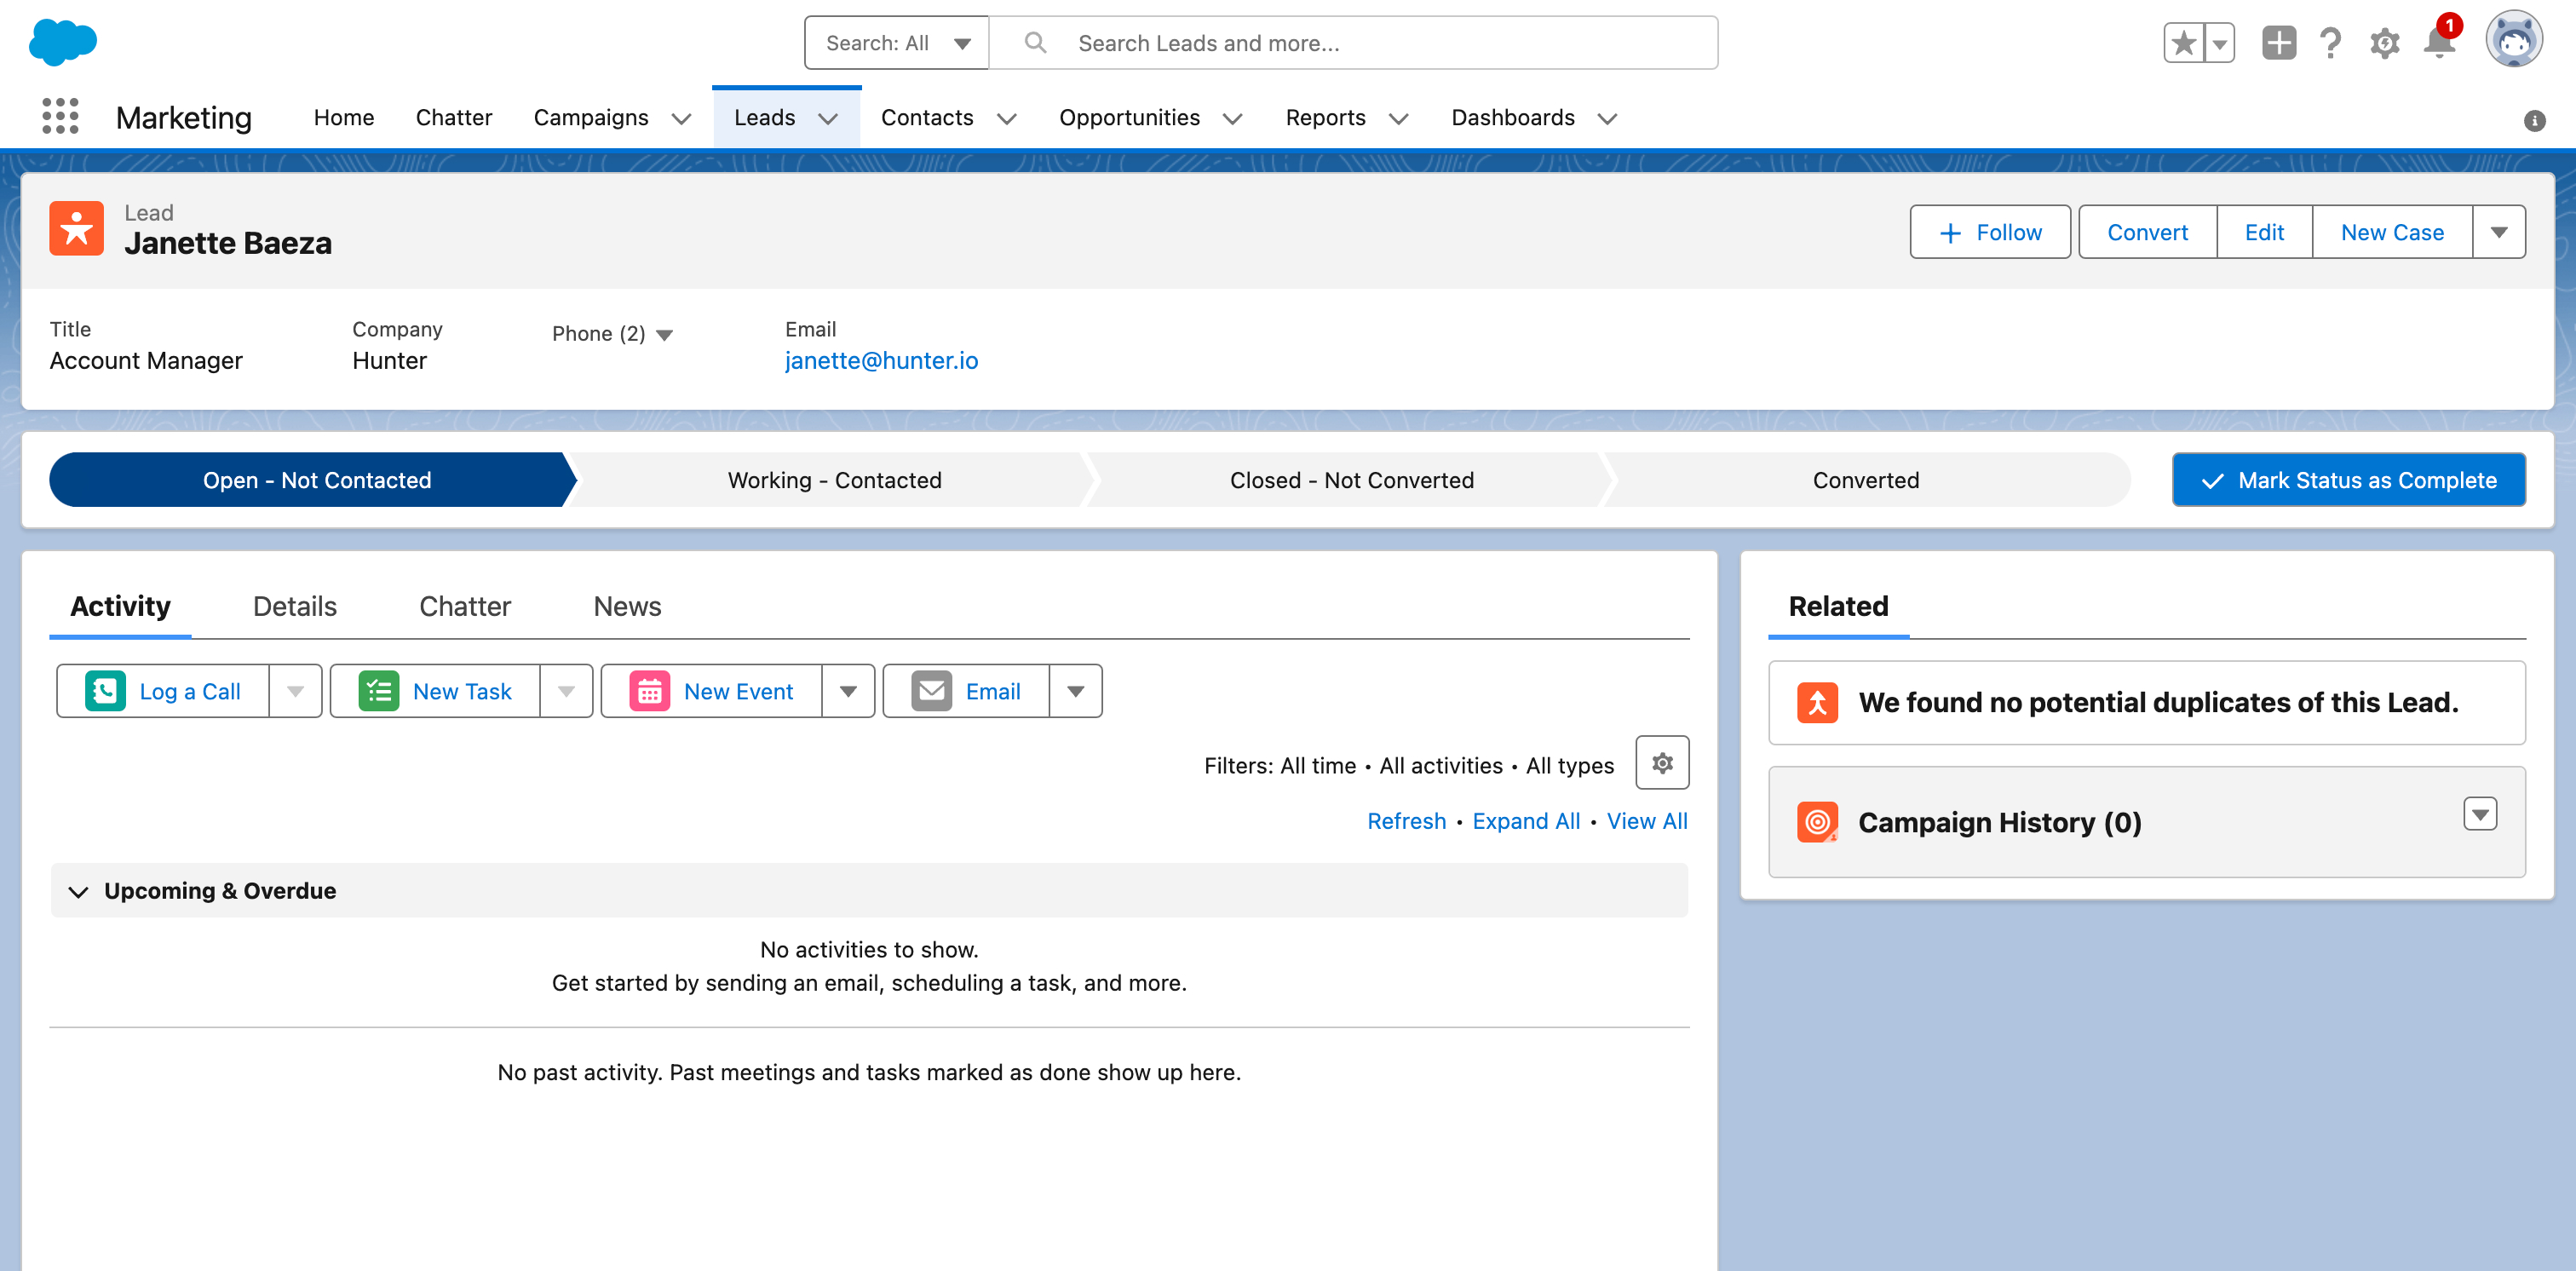Open the user profile avatar
The image size is (2576, 1271).
[x=2514, y=41]
